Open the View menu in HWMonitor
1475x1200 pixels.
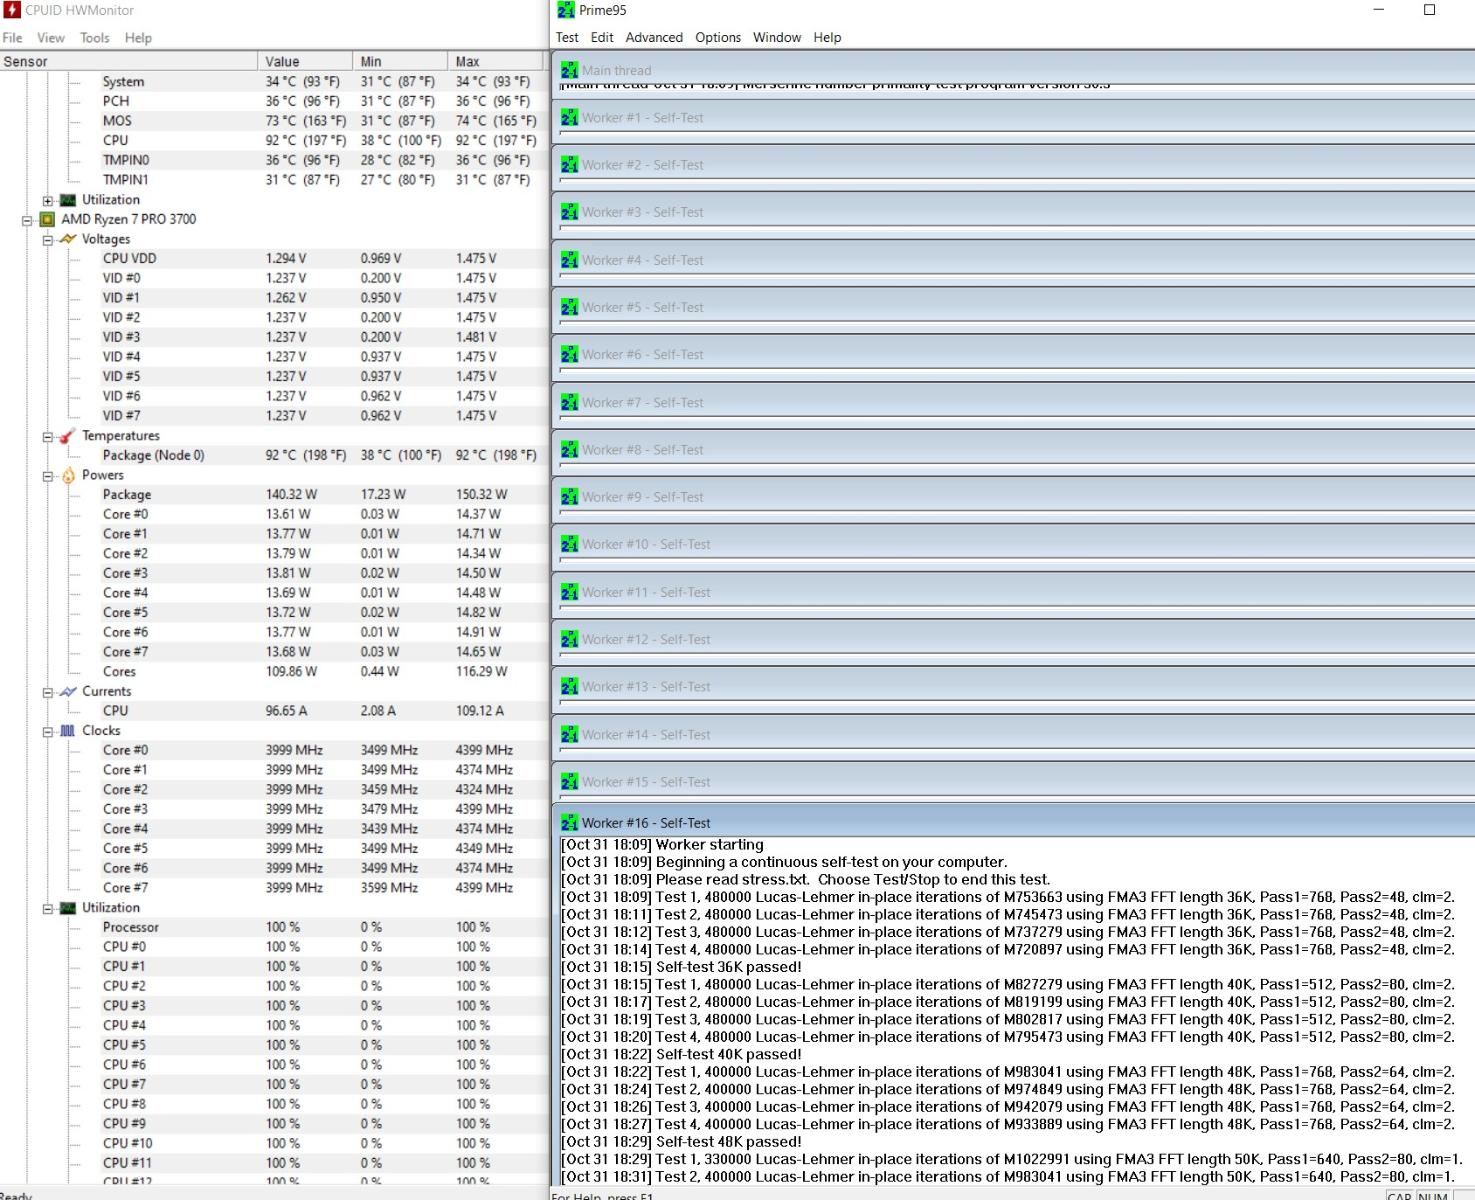click(x=50, y=38)
